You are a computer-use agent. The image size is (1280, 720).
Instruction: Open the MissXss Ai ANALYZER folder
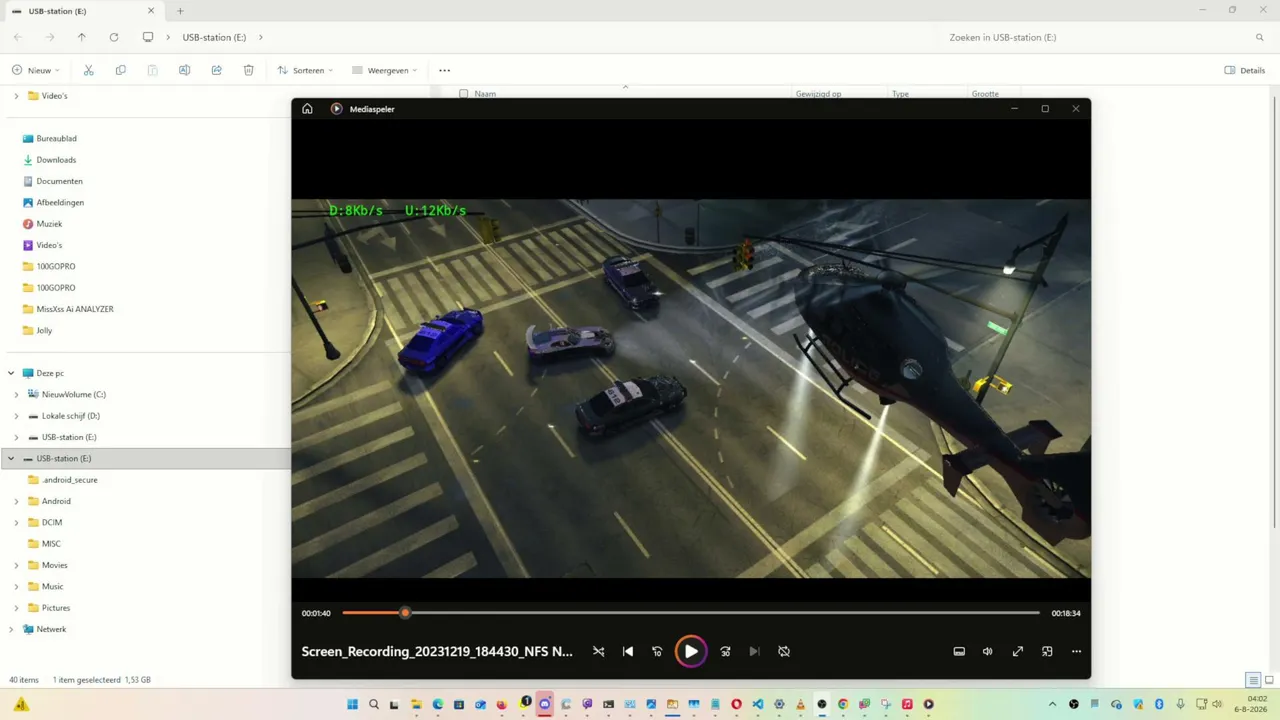pyautogui.click(x=75, y=309)
